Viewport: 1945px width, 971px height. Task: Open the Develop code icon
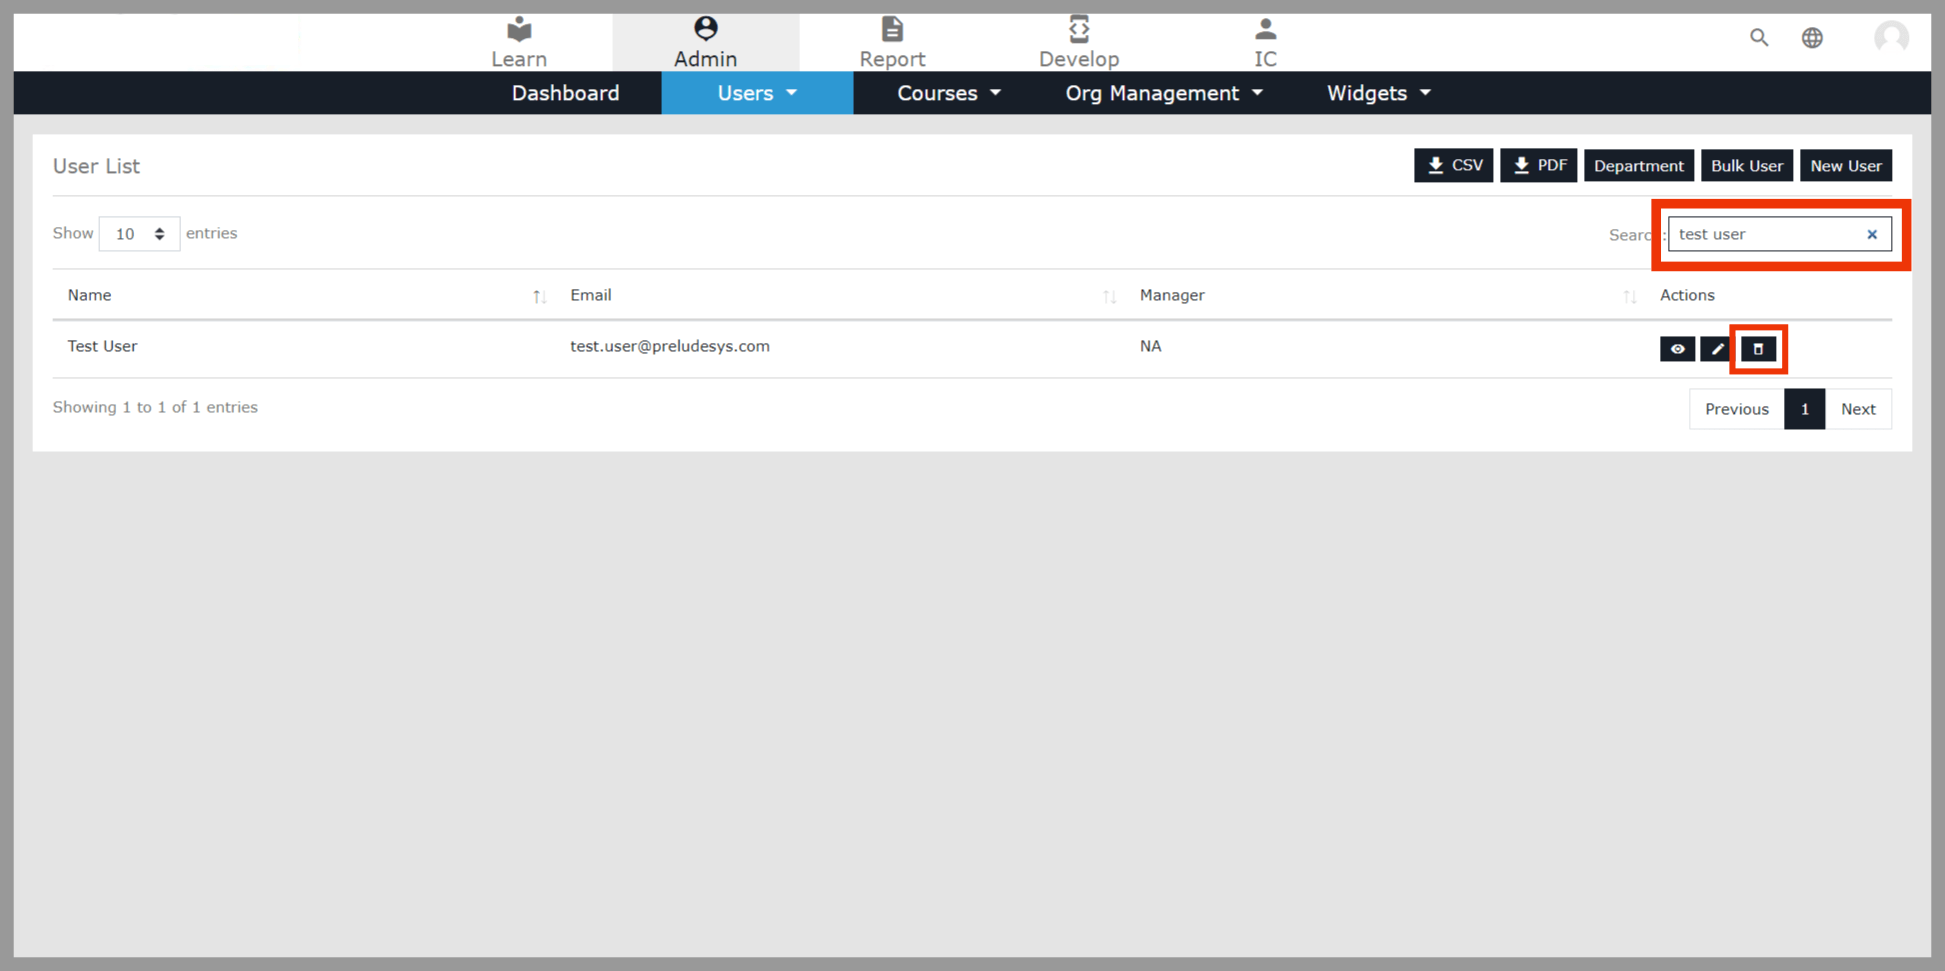[1078, 30]
